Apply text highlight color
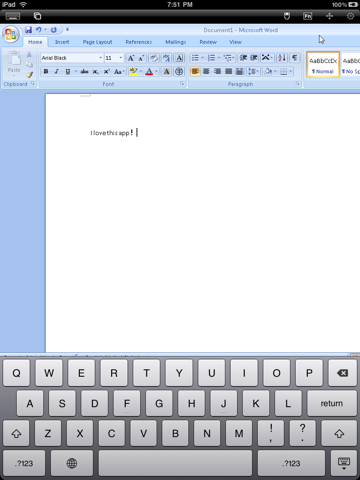This screenshot has height=480, width=360. [x=133, y=71]
